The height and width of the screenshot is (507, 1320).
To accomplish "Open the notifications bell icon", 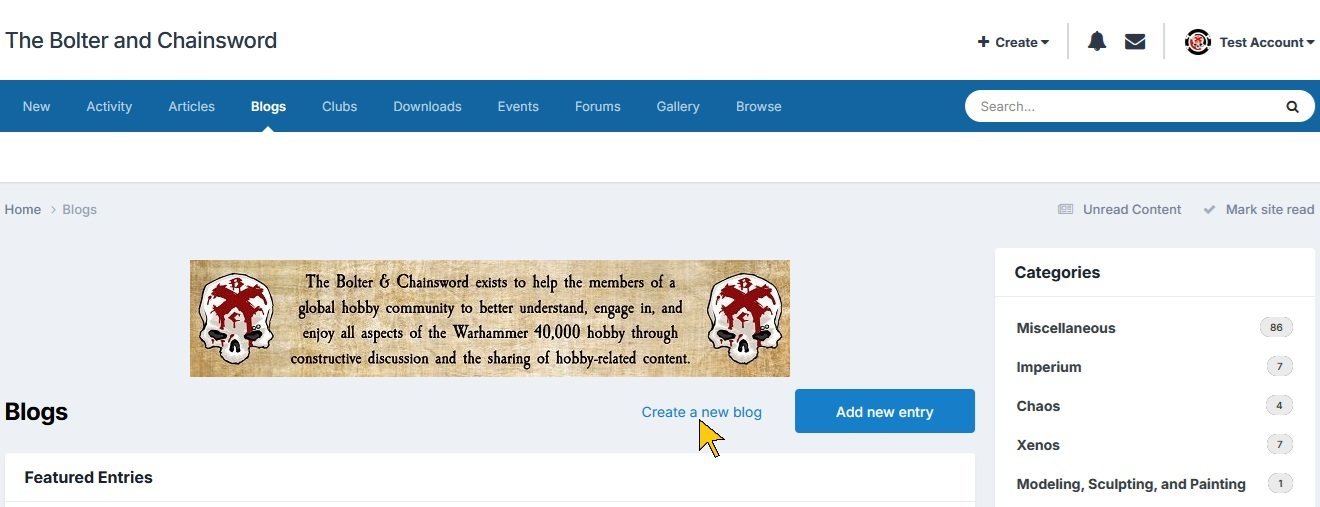I will pyautogui.click(x=1097, y=42).
